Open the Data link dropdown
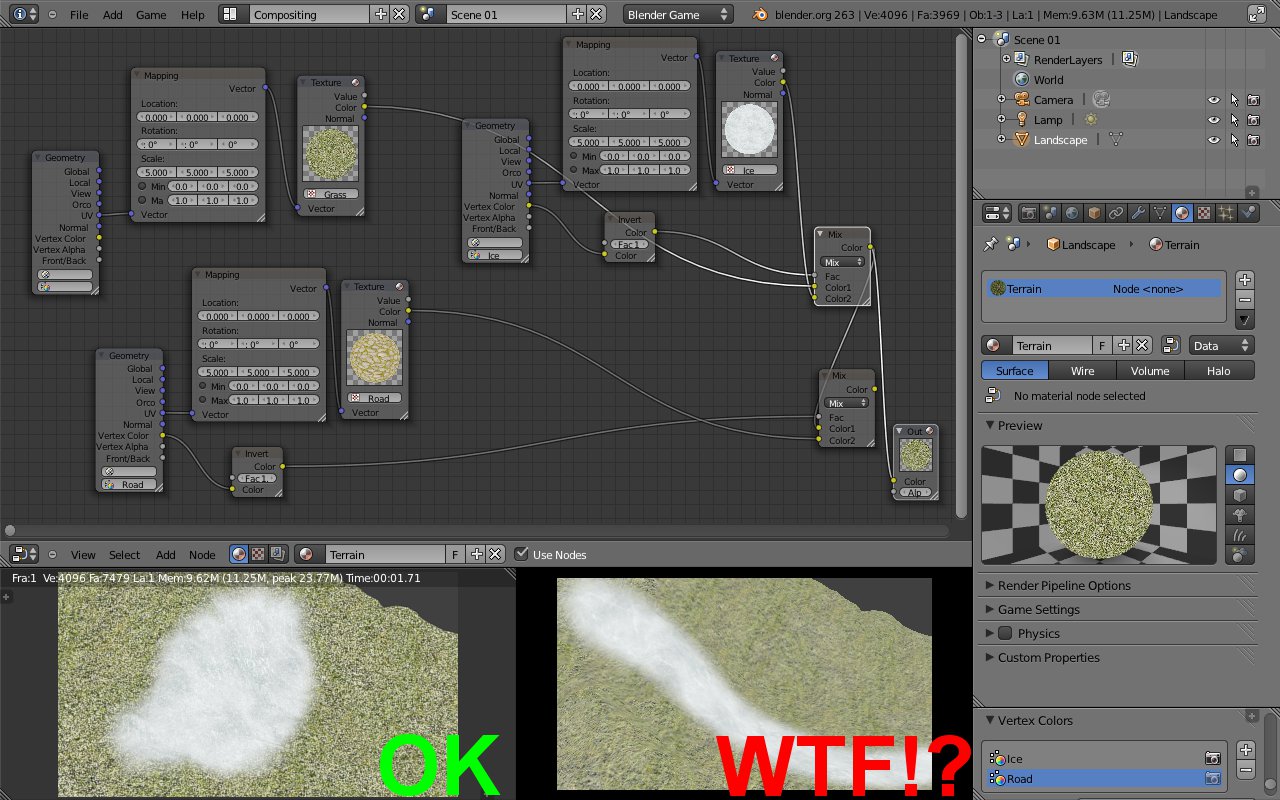 click(1221, 345)
